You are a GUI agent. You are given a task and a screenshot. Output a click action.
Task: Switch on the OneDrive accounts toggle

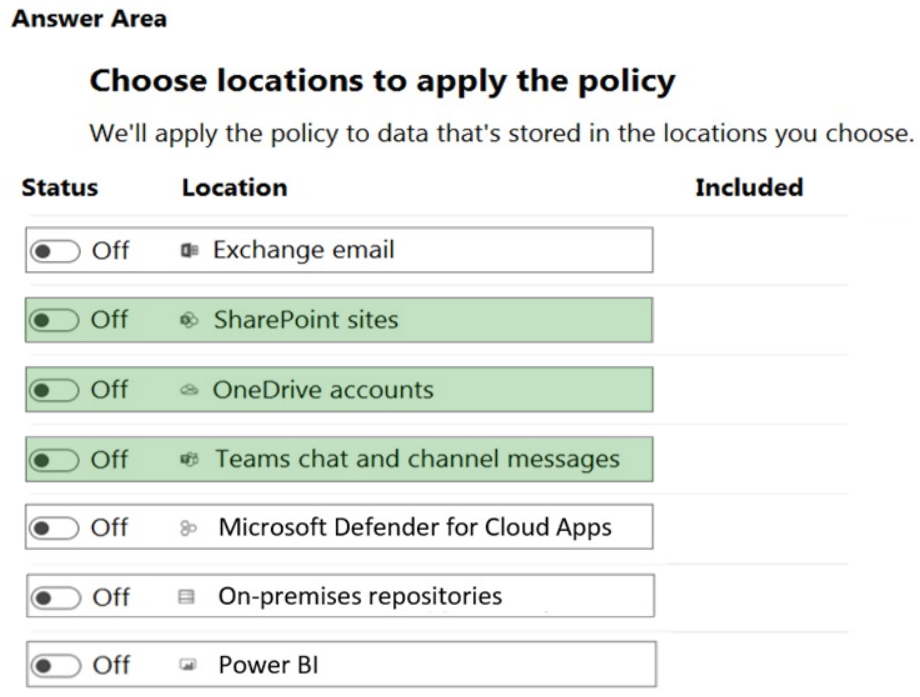click(x=55, y=390)
